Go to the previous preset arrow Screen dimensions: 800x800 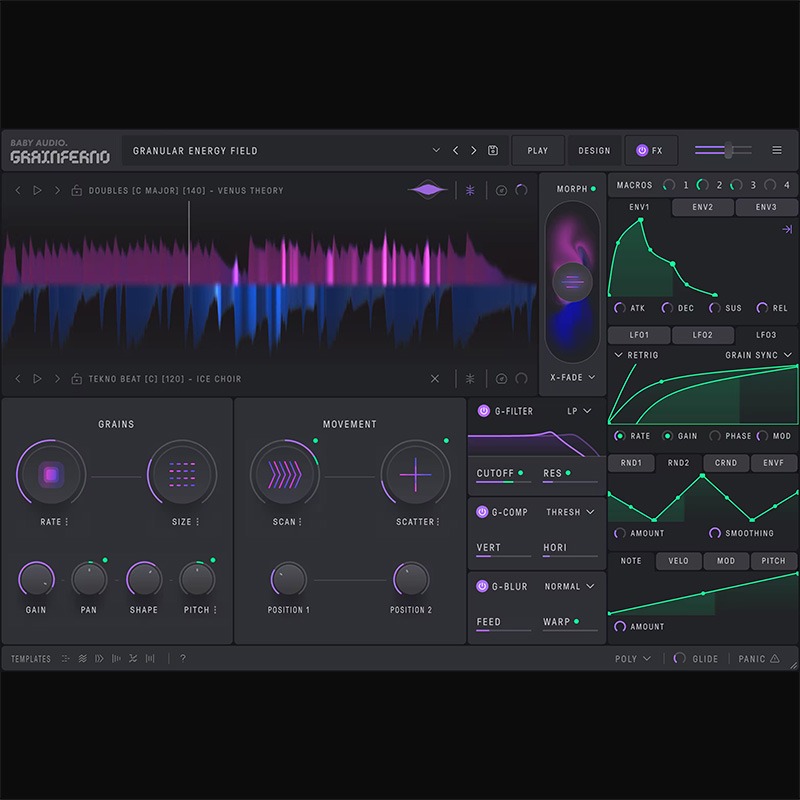(x=455, y=150)
